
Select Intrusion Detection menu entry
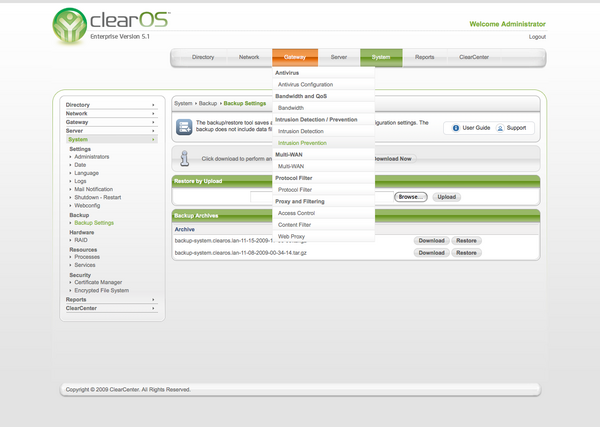[324, 131]
